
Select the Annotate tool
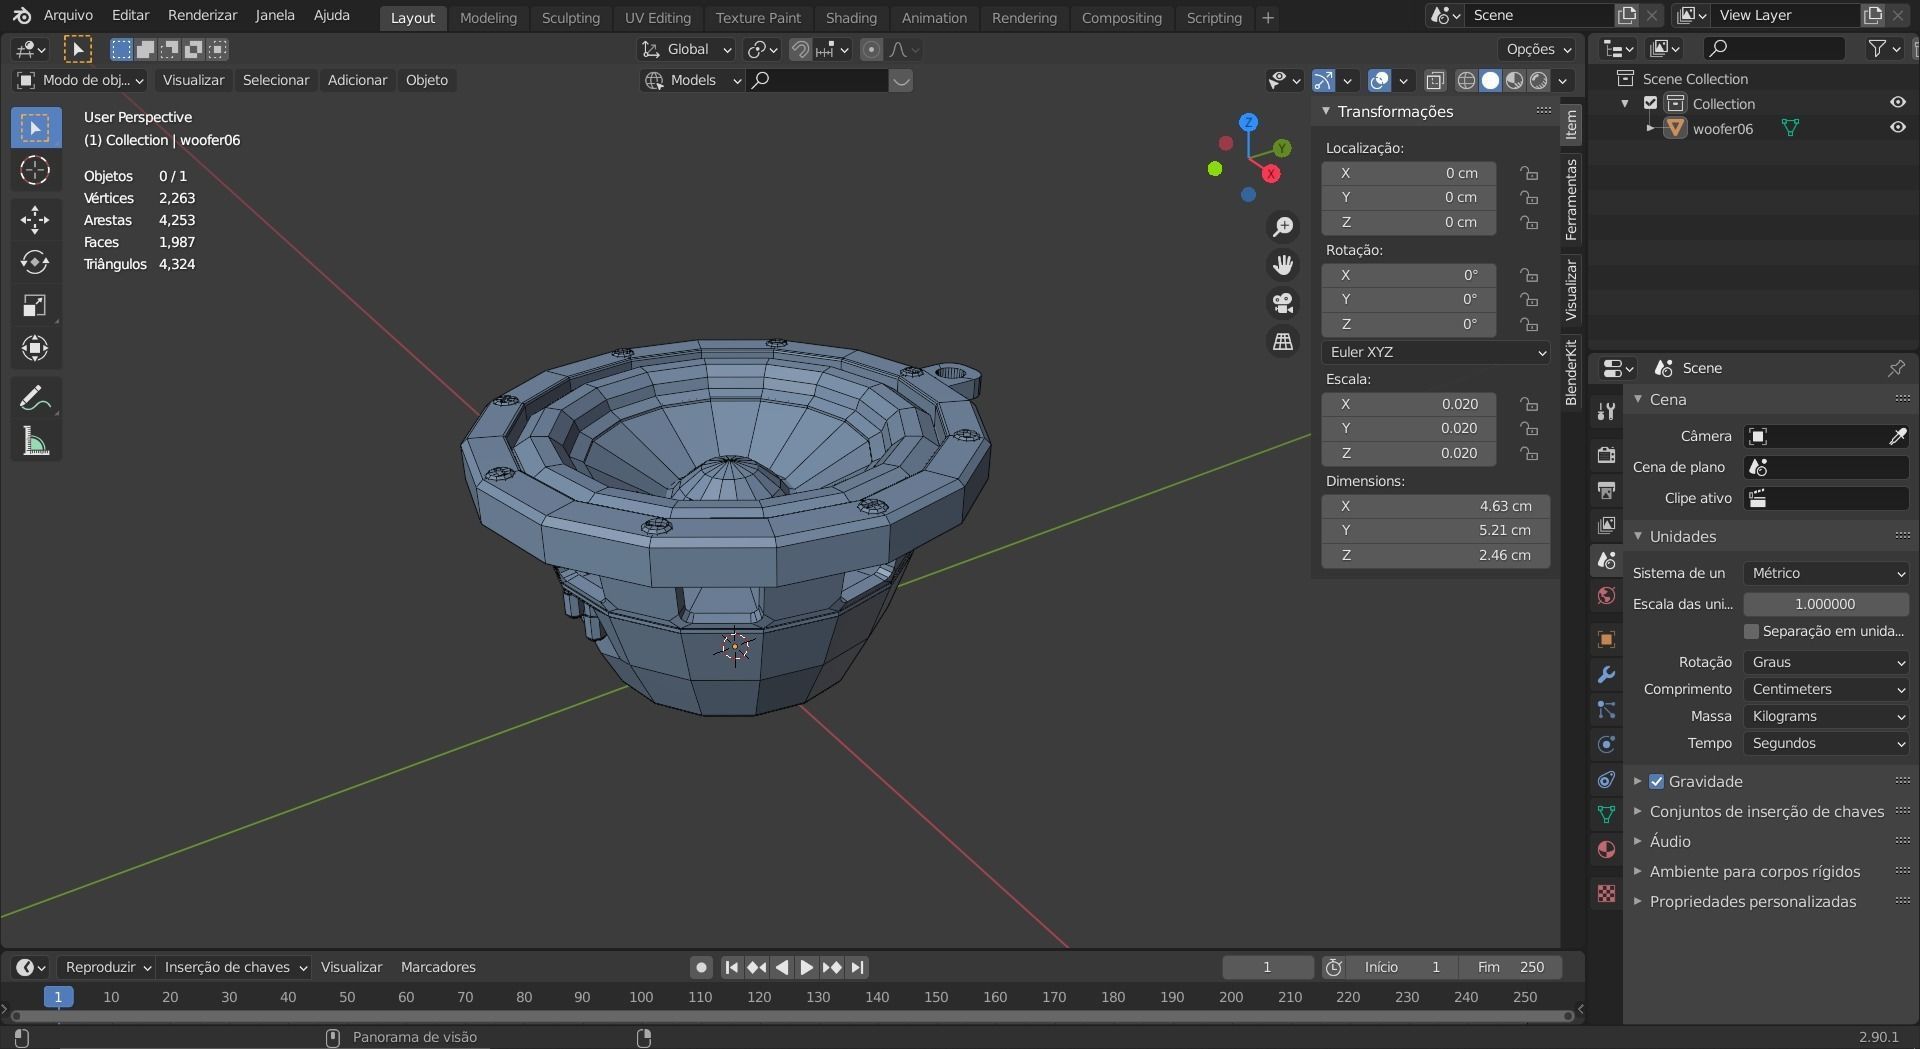tap(35, 398)
